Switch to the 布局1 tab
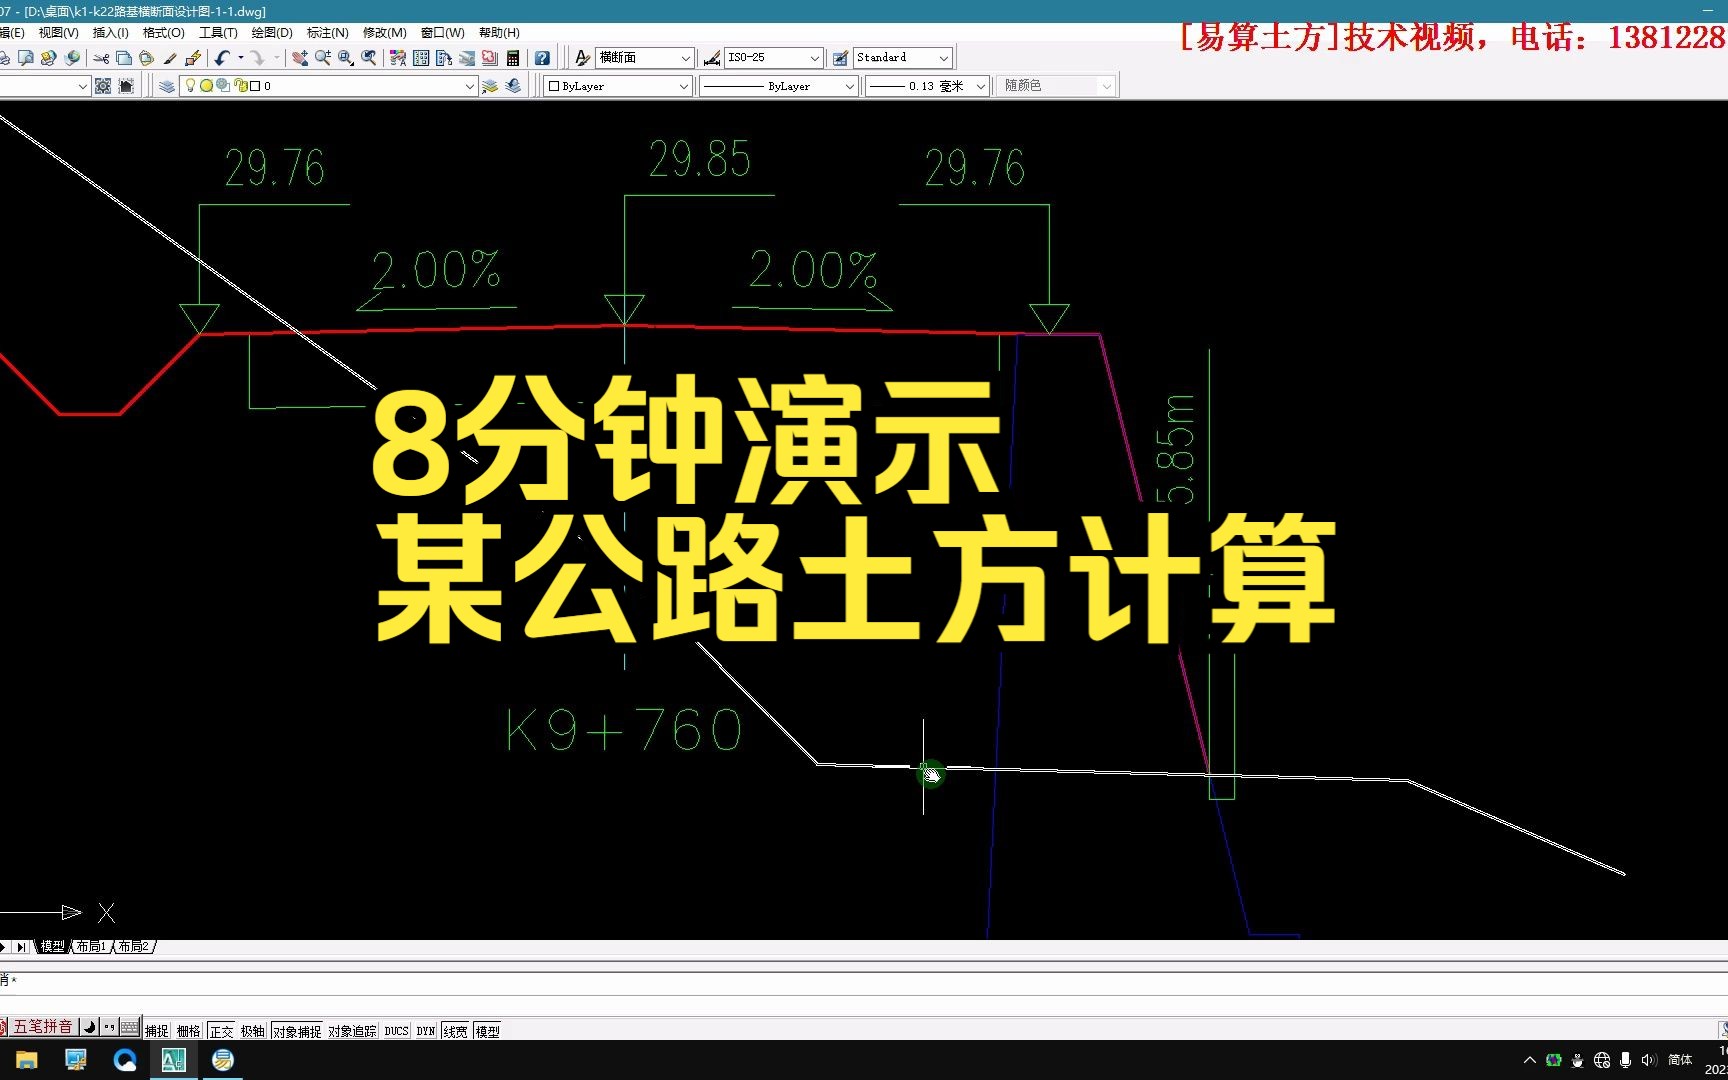 90,946
